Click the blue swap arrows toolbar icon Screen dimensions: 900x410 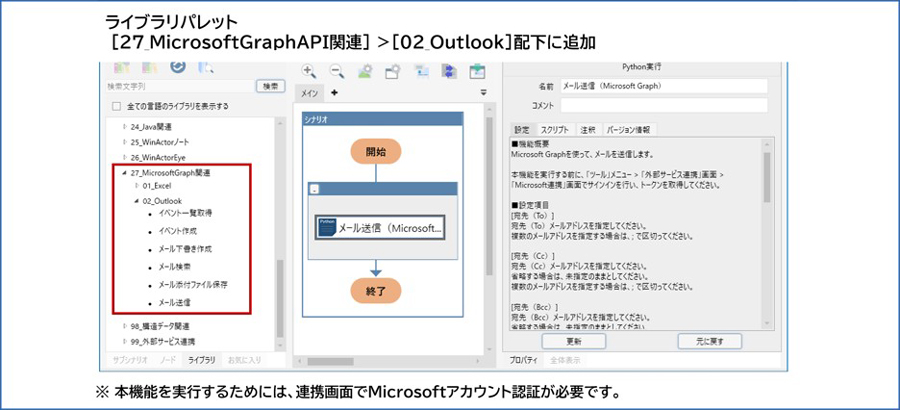point(449,71)
